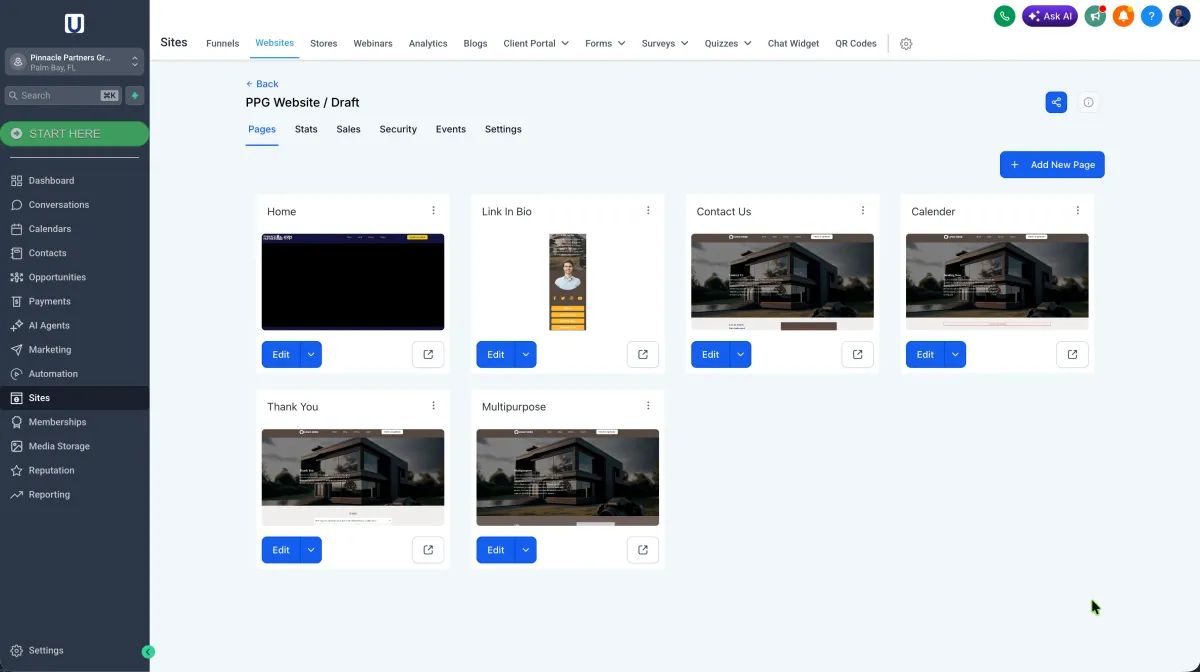The height and width of the screenshot is (672, 1200).
Task: Click Edit on the Home page card
Action: (281, 354)
